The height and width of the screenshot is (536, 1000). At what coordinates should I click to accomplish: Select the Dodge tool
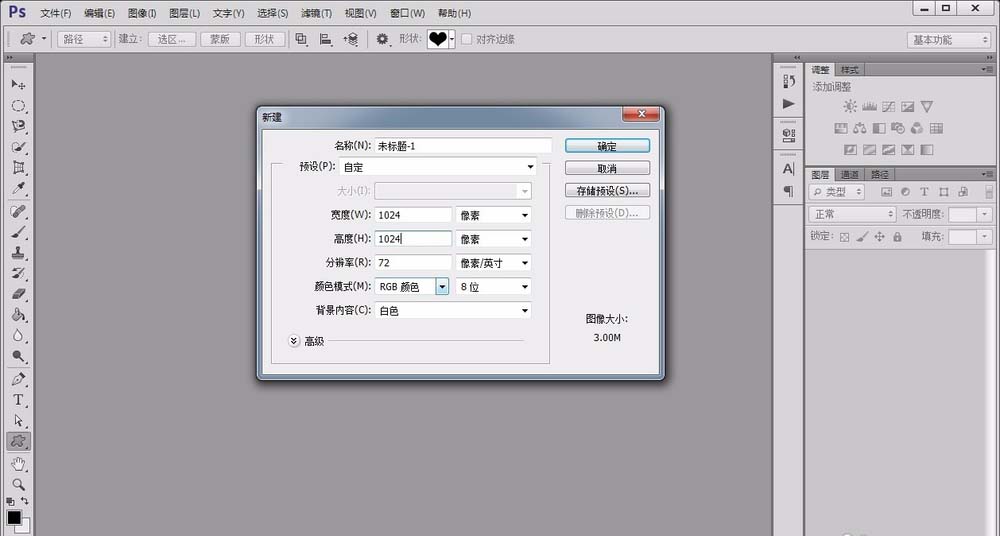point(18,357)
